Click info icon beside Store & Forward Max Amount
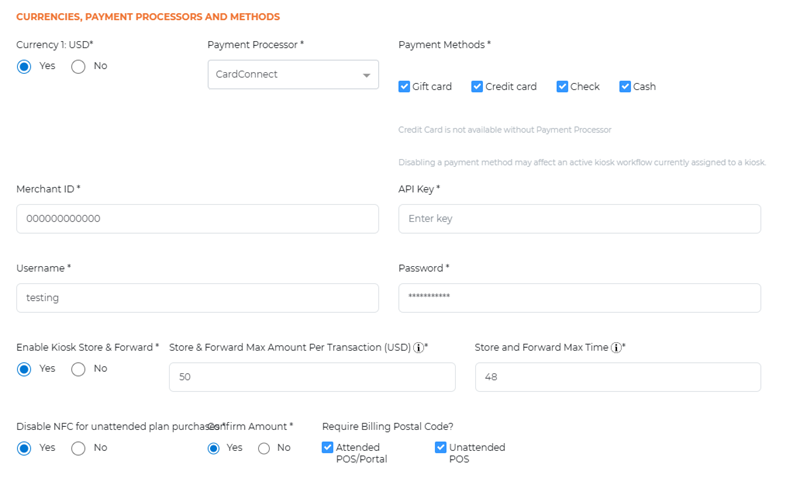Viewport: 800px width, 478px height. click(419, 347)
